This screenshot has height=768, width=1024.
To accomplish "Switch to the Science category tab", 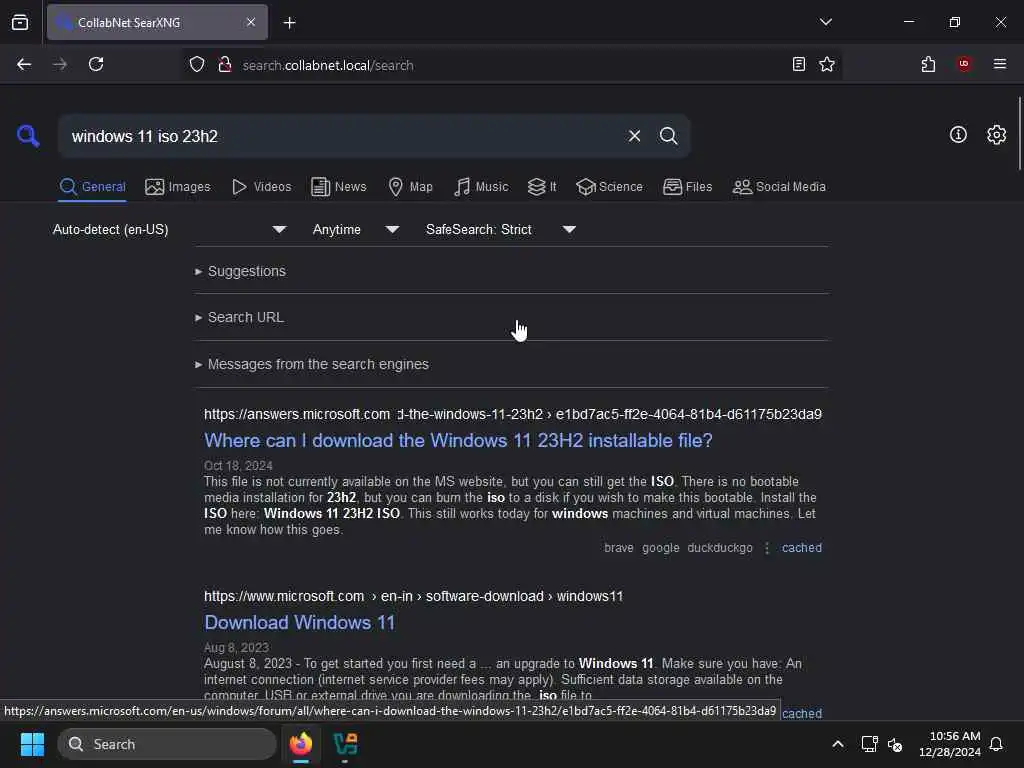I will click(x=609, y=187).
